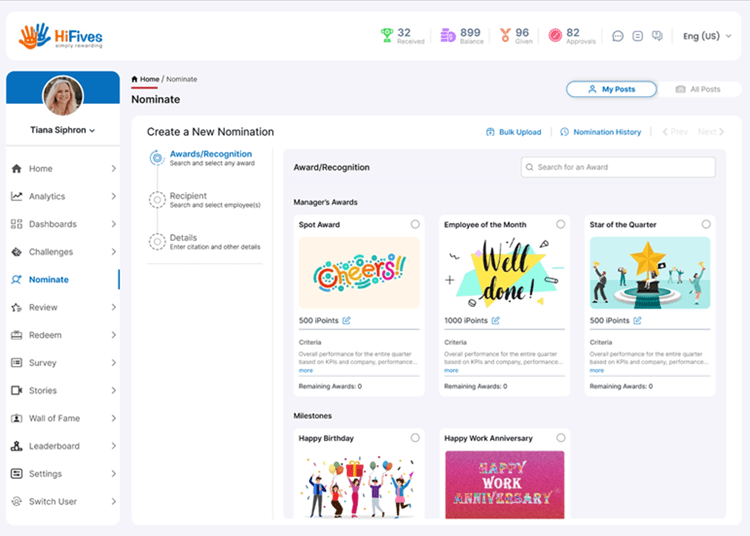This screenshot has height=536, width=750.
Task: Click the trophy Received points icon
Action: tap(386, 36)
